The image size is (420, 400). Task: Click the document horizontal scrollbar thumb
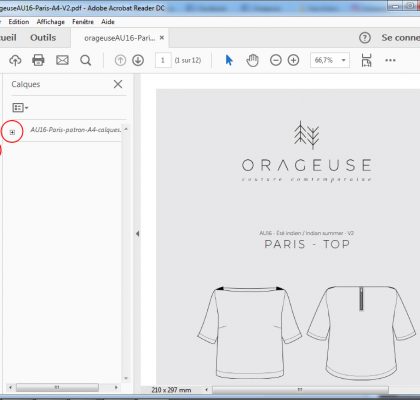tap(300, 390)
